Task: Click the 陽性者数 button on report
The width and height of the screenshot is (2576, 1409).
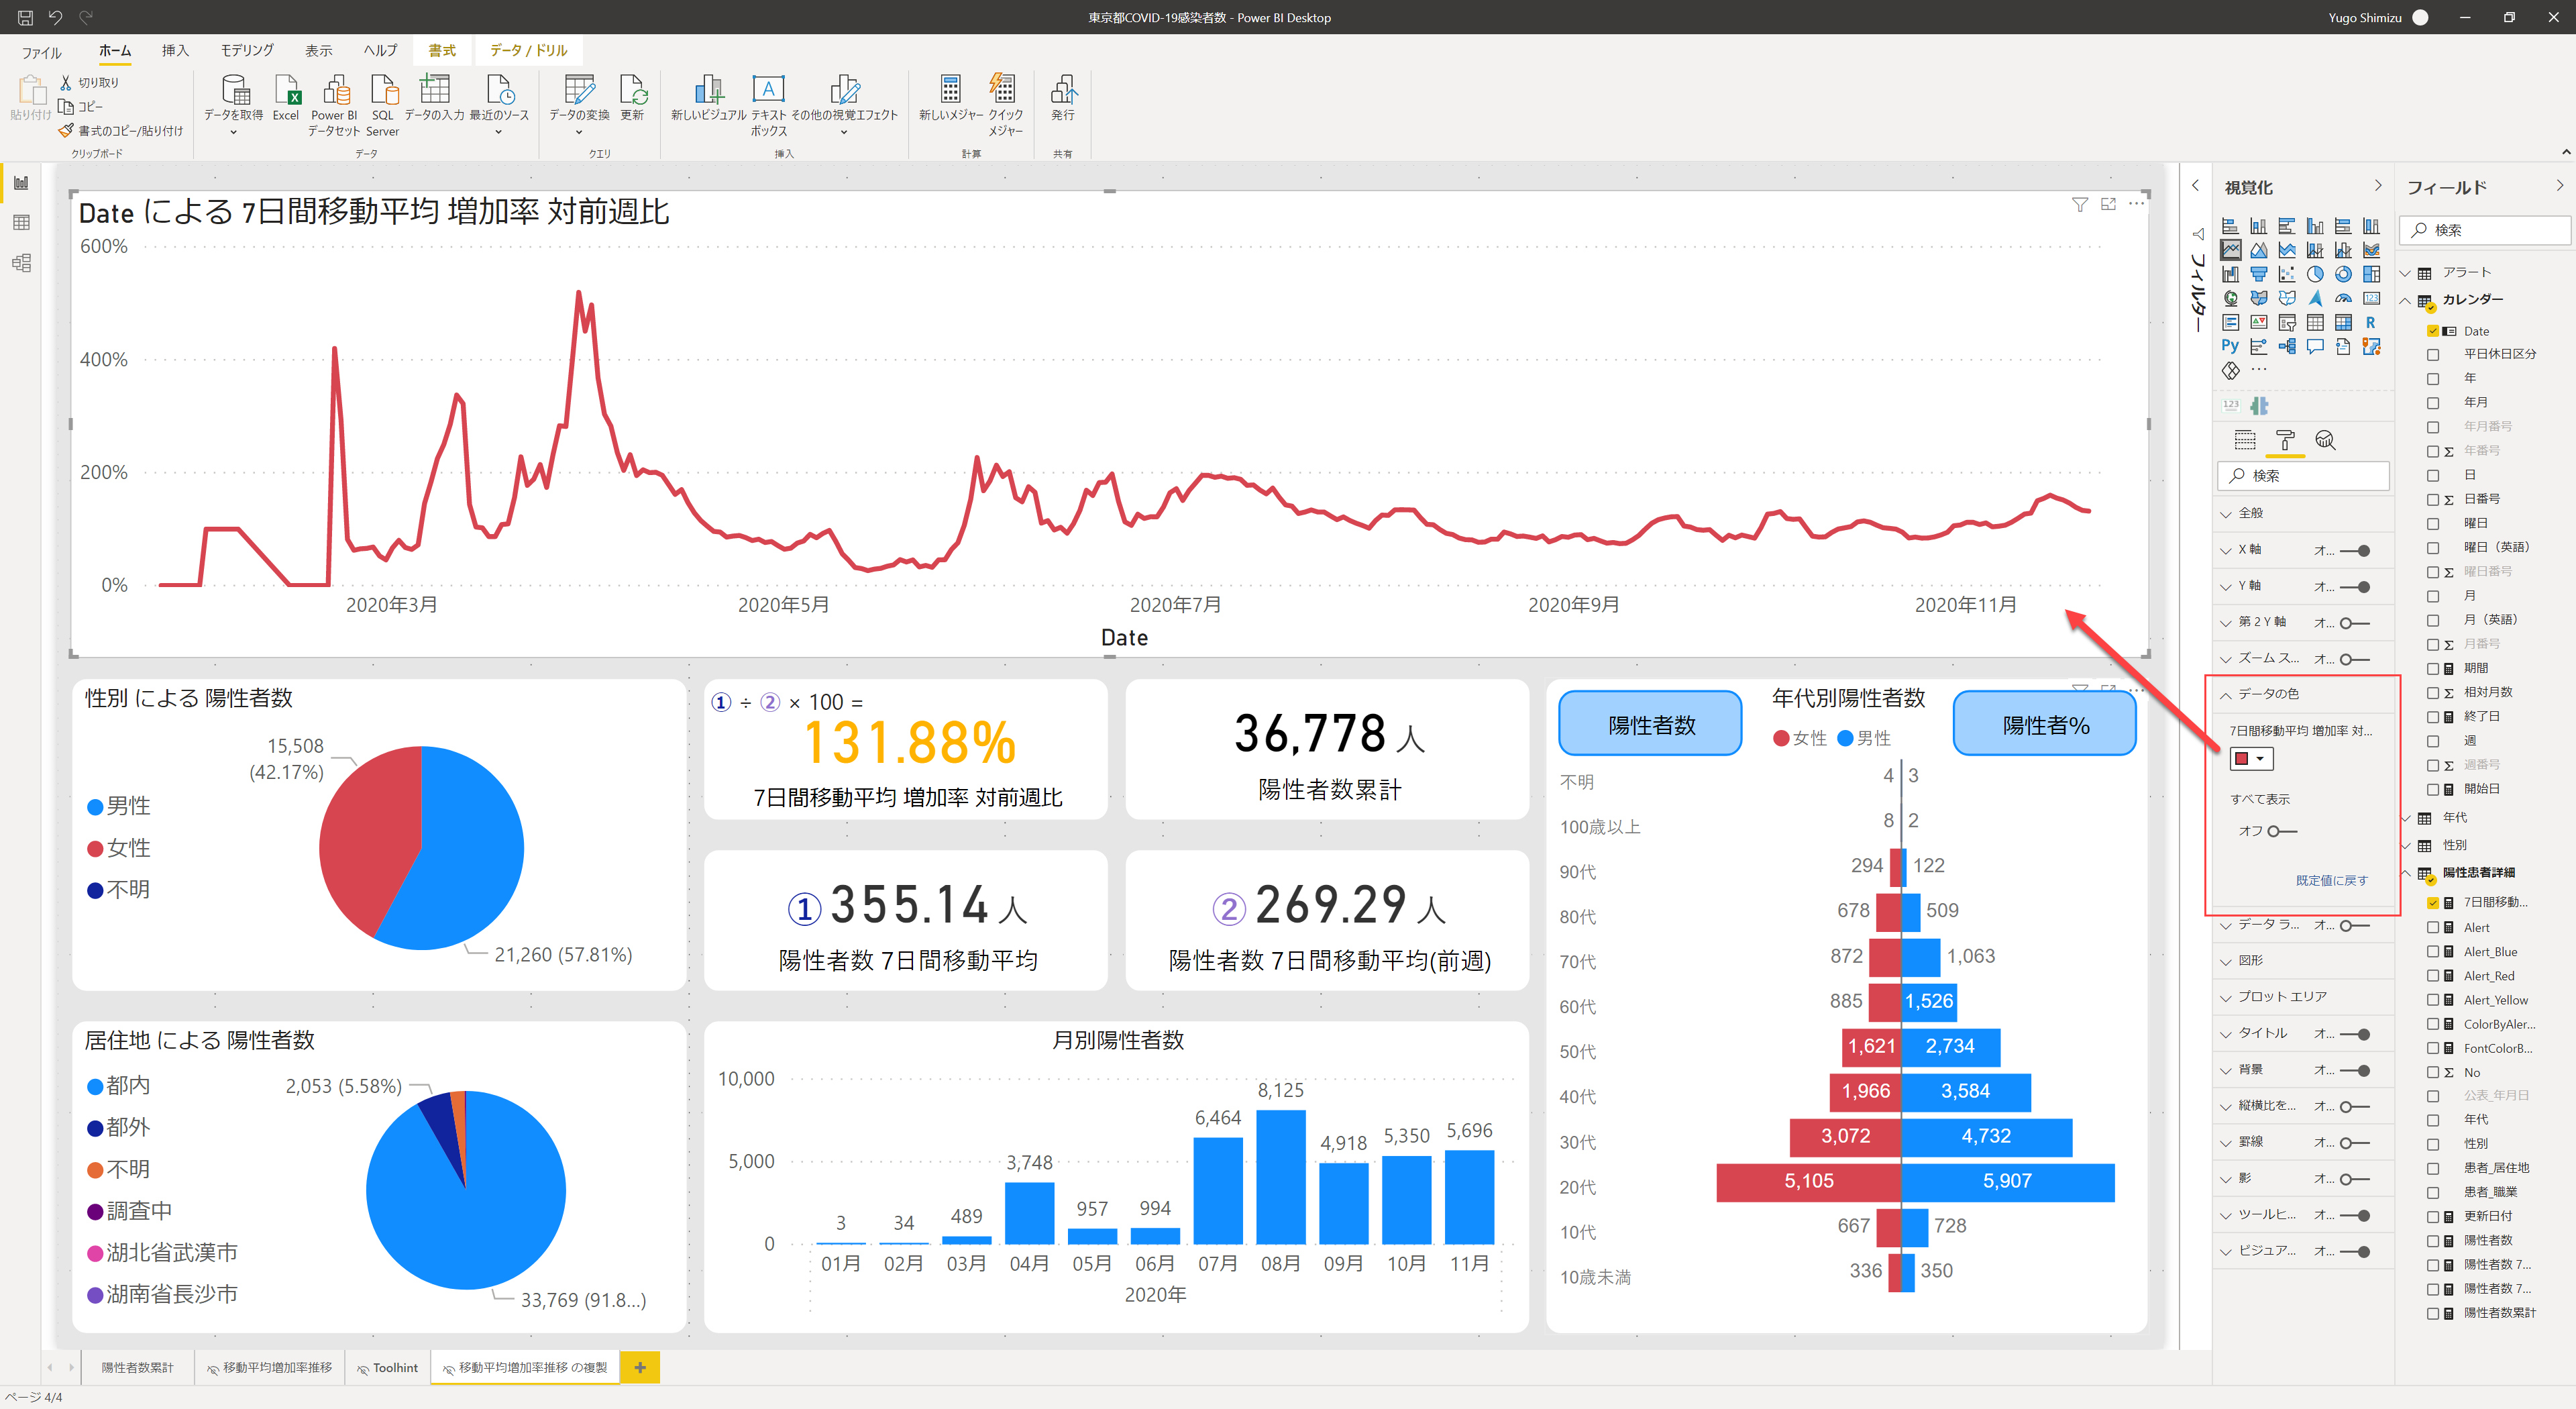Action: coord(1650,724)
